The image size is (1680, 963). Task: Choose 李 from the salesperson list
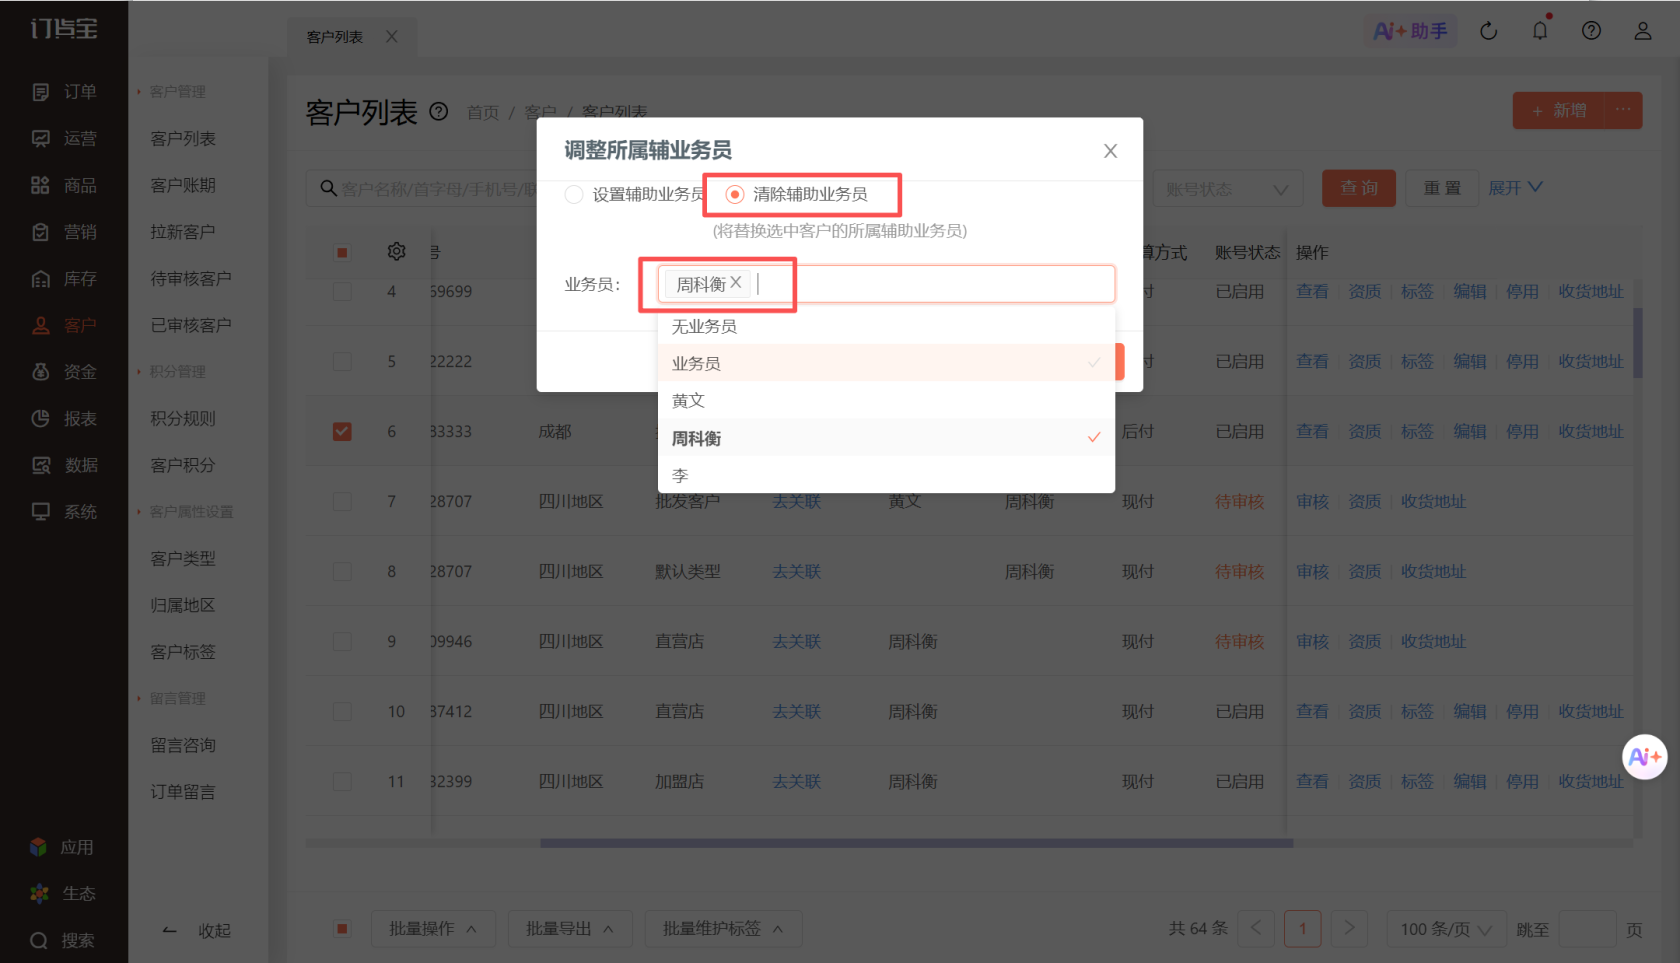coord(886,476)
